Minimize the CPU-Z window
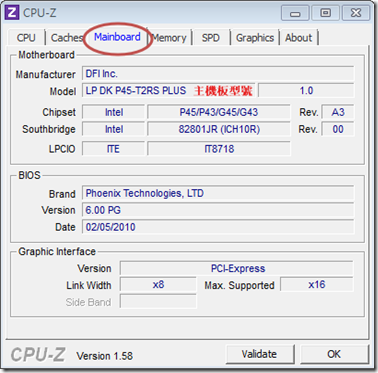The image size is (378, 373). pyautogui.click(x=295, y=14)
